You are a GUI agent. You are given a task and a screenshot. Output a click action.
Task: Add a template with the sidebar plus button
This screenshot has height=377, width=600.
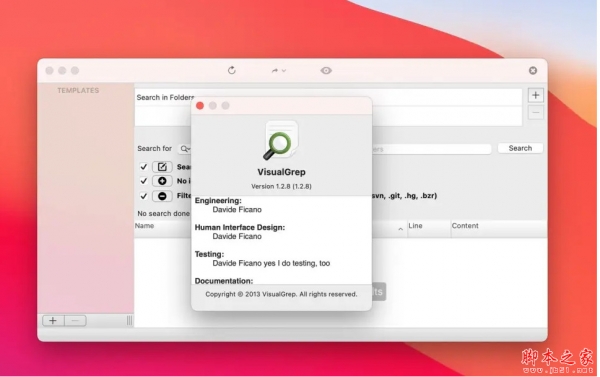[x=53, y=320]
